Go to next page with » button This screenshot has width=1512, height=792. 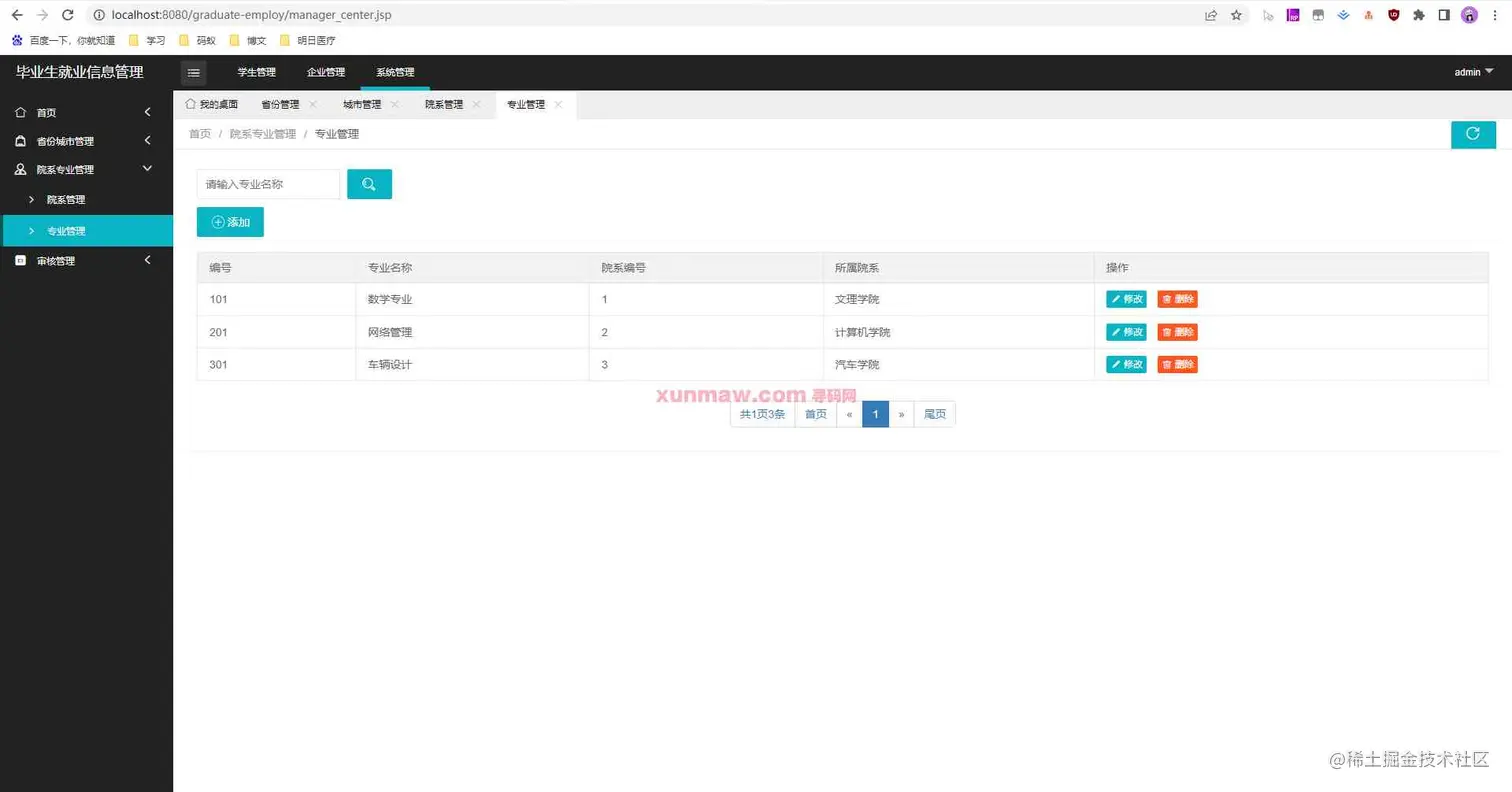tap(901, 414)
